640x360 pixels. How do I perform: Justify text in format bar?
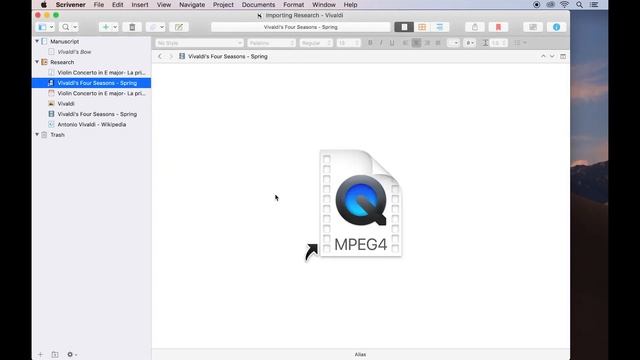[438, 43]
